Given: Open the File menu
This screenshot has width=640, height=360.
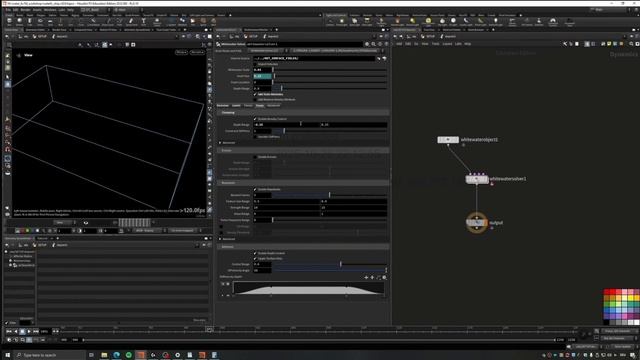Looking at the screenshot, I should coord(8,10).
